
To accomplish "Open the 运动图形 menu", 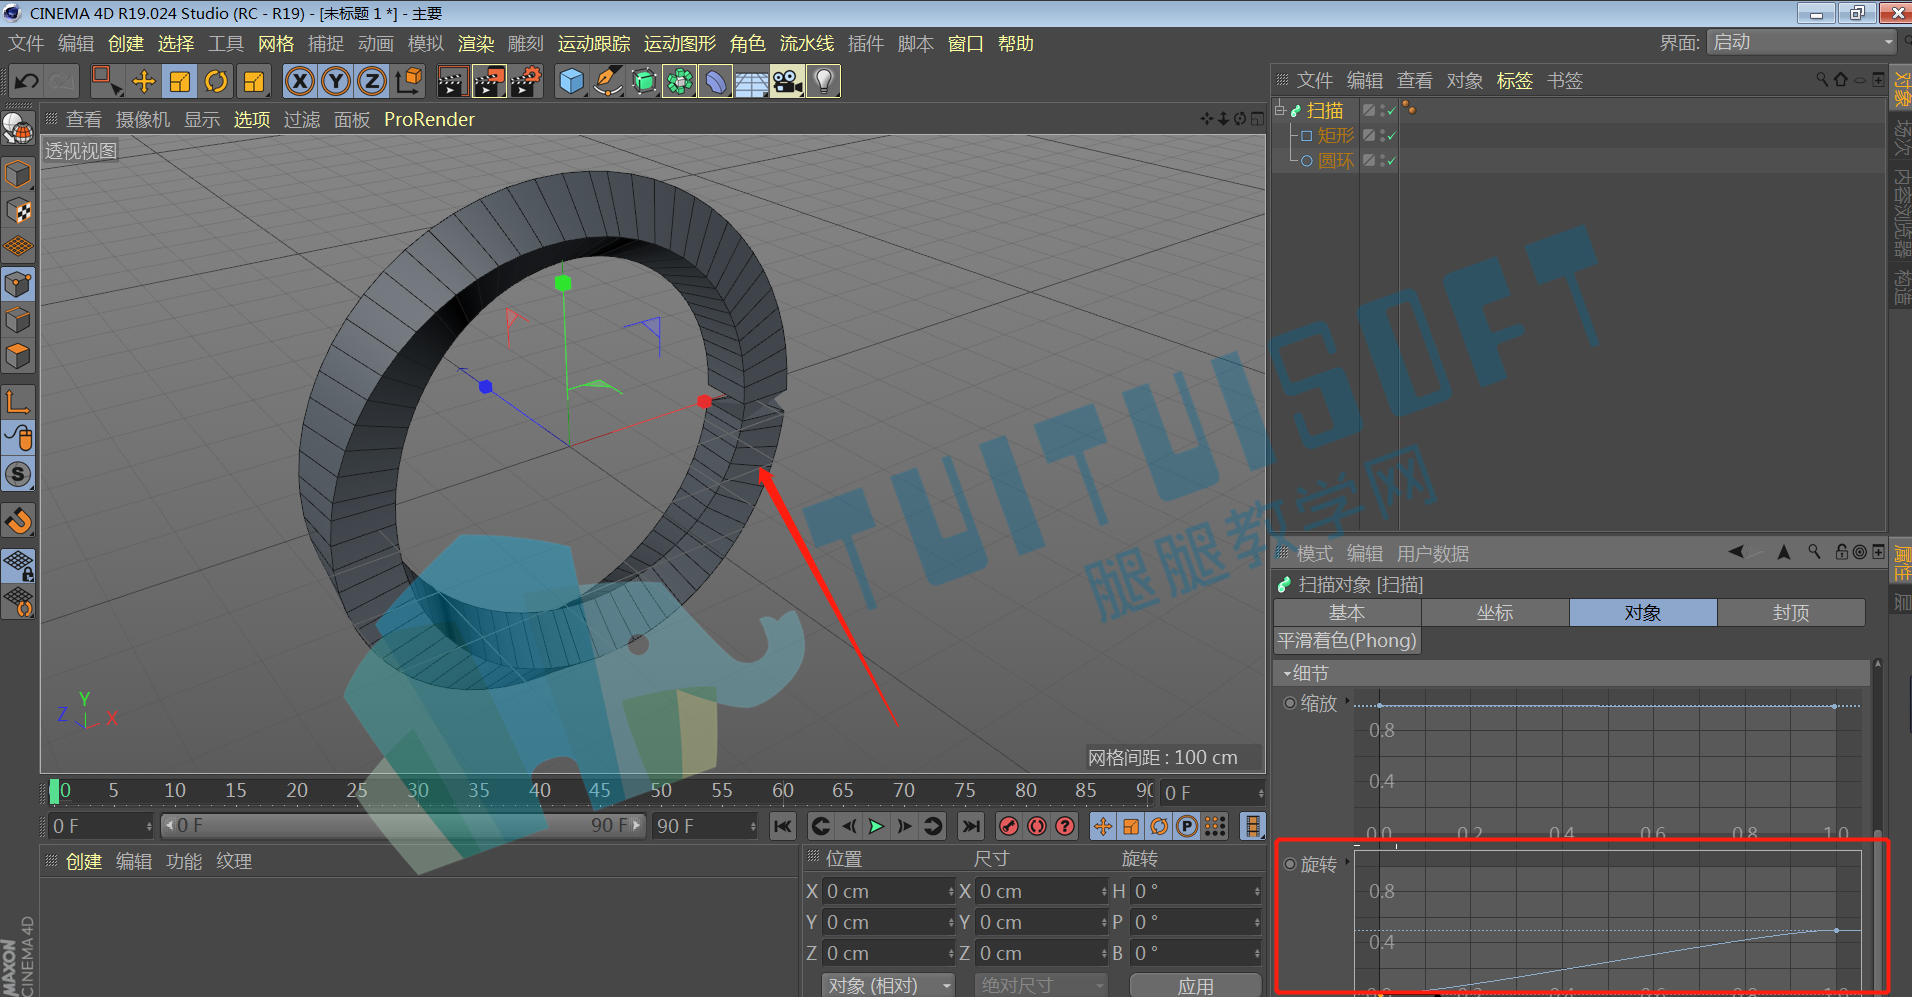I will point(680,44).
